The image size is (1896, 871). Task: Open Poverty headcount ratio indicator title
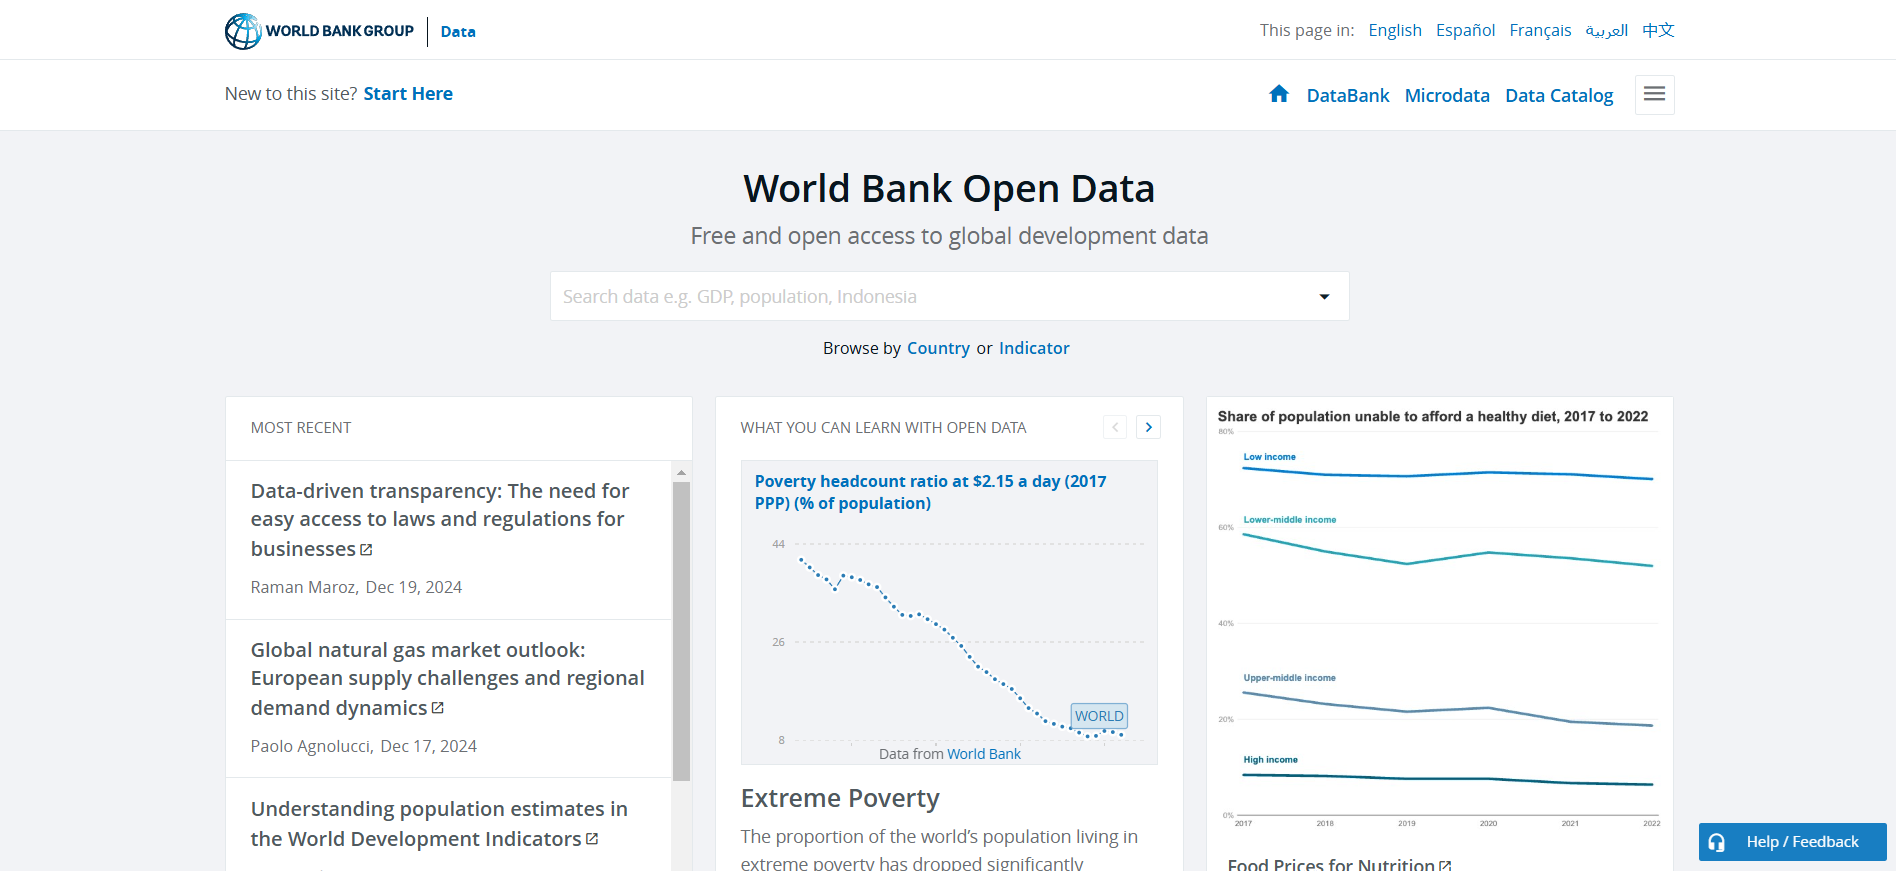(930, 492)
